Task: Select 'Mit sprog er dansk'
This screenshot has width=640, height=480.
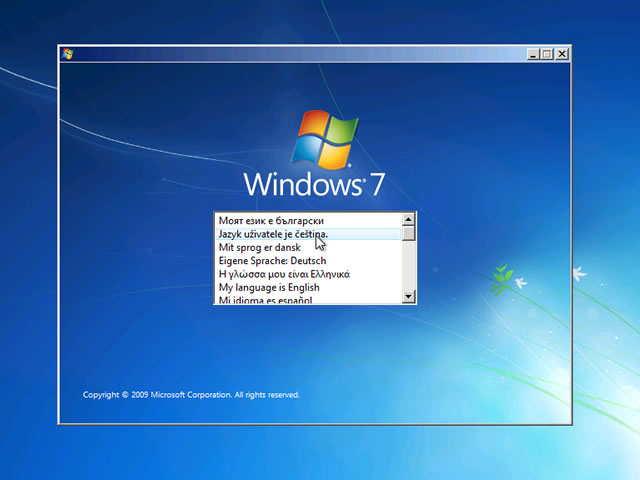Action: (308, 247)
